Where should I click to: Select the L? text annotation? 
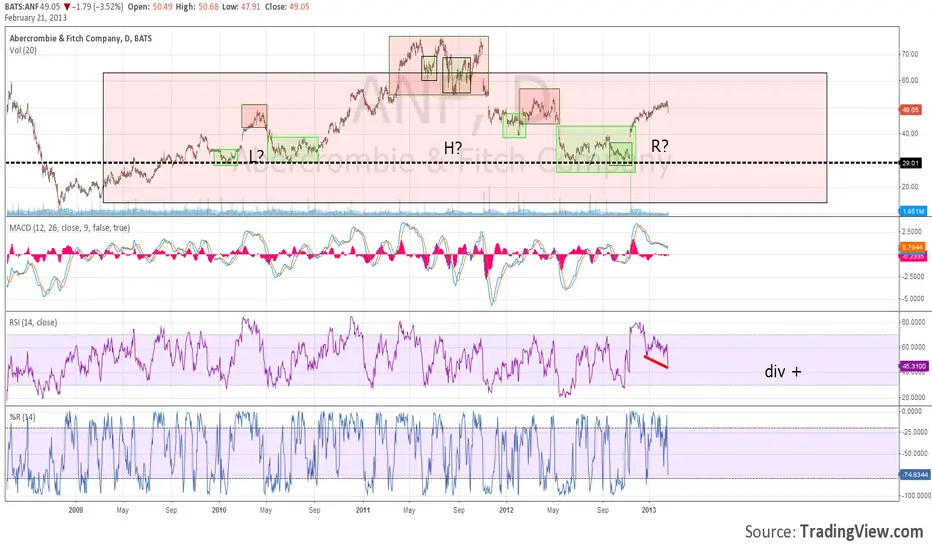pyautogui.click(x=256, y=156)
